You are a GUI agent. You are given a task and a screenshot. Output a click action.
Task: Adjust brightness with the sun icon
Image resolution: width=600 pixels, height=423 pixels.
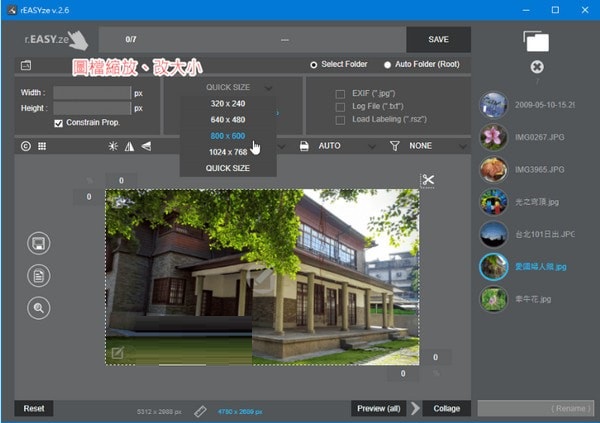(113, 146)
